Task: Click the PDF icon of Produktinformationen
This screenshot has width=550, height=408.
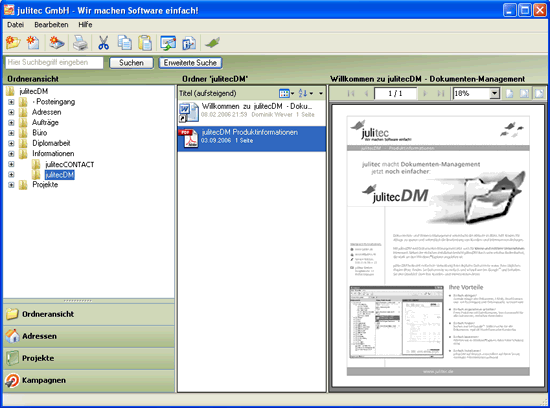Action: [x=189, y=139]
